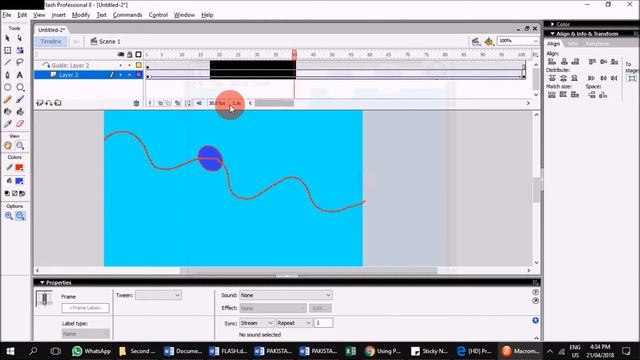Select the Text tool

(x=20, y=75)
